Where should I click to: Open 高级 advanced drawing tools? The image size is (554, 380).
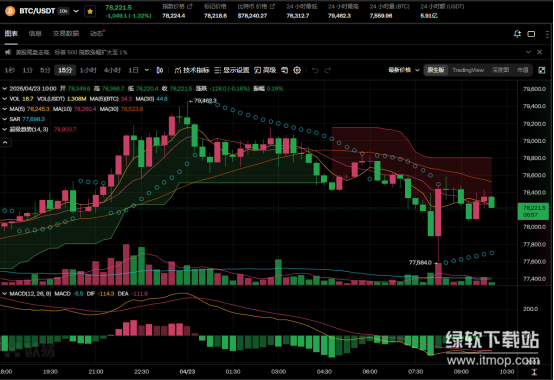pos(265,70)
